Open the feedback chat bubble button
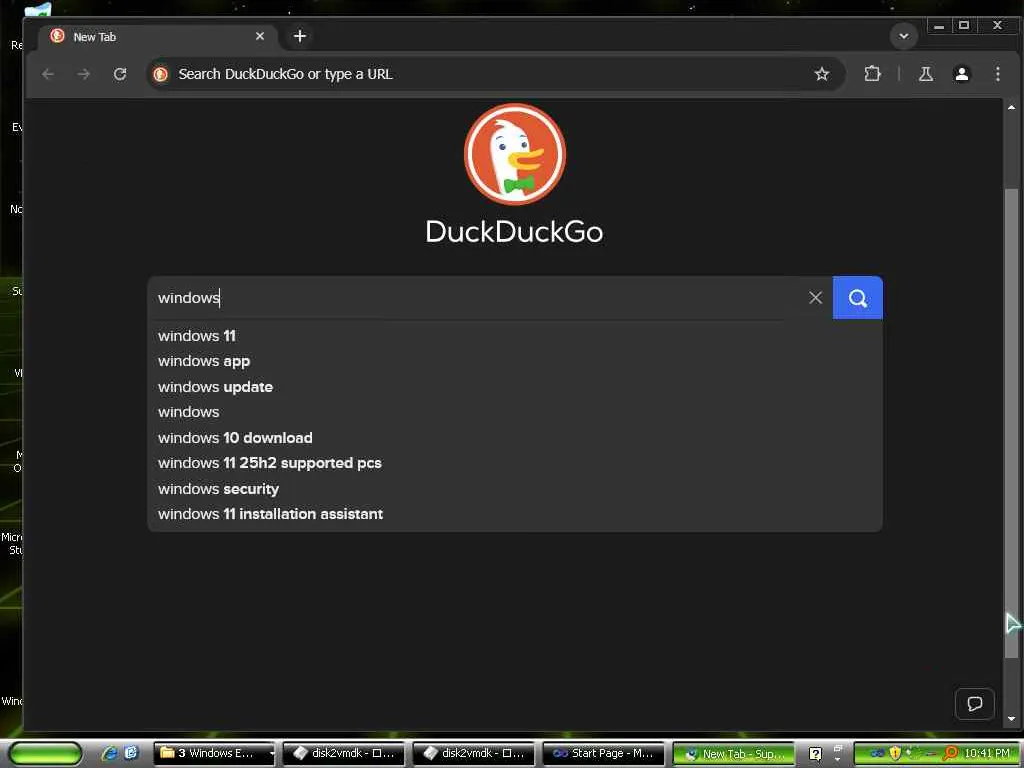The image size is (1024, 768). point(974,703)
